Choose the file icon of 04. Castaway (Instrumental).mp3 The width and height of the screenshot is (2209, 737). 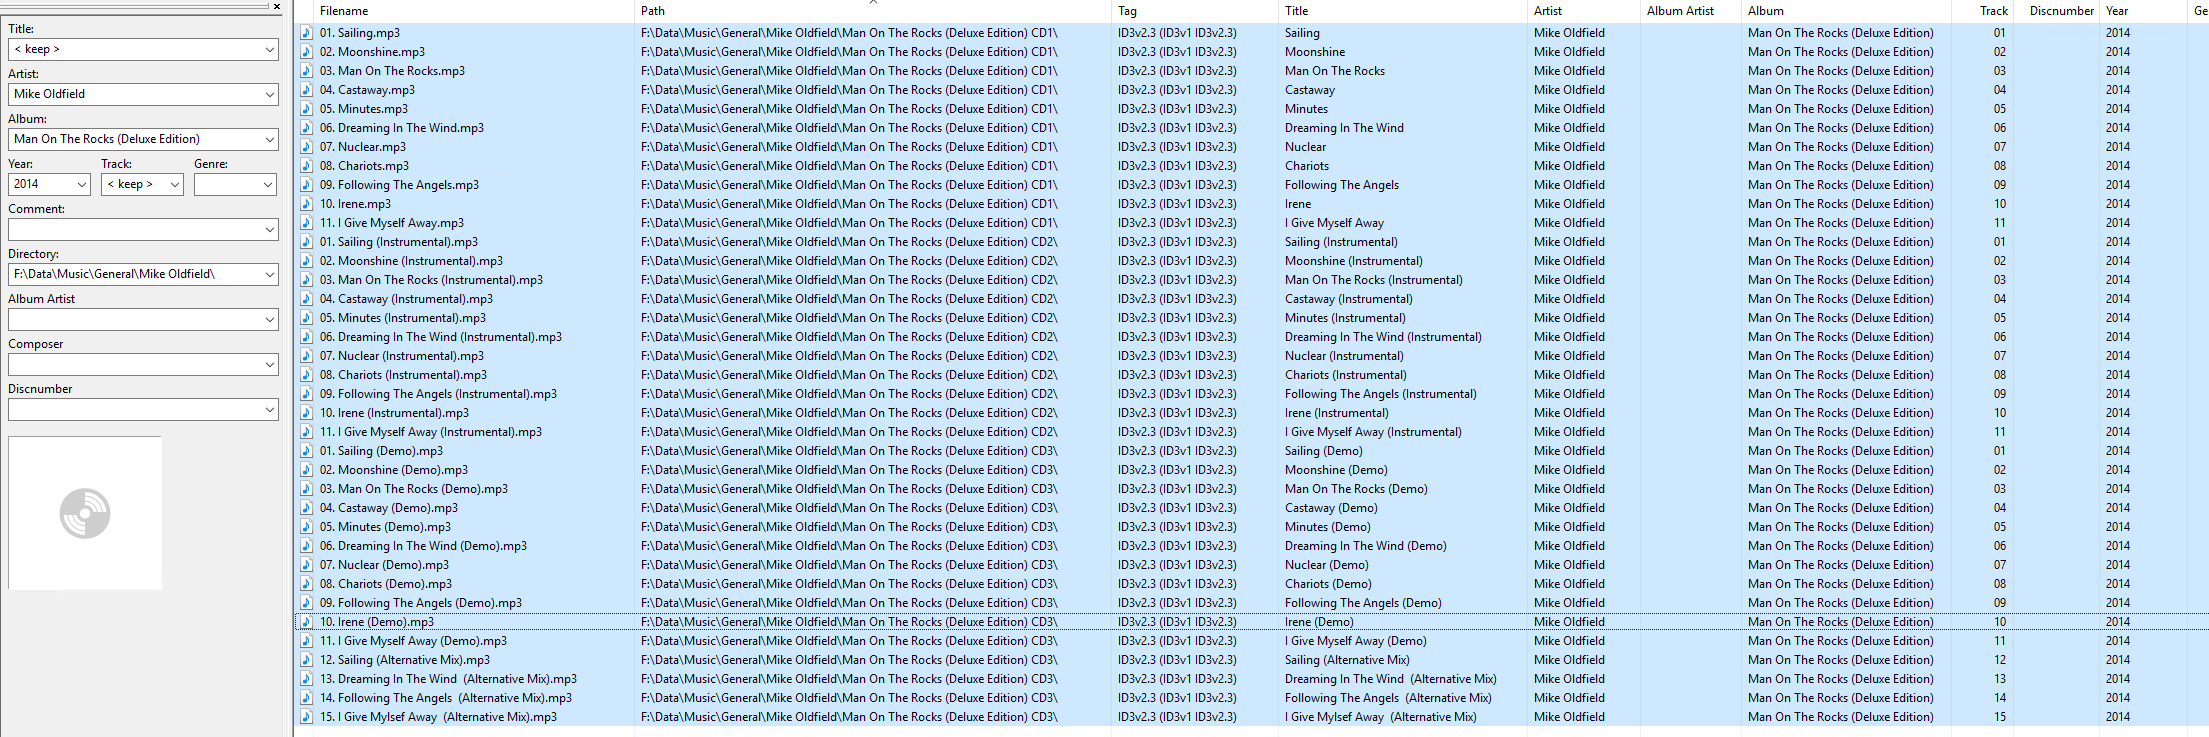[306, 299]
